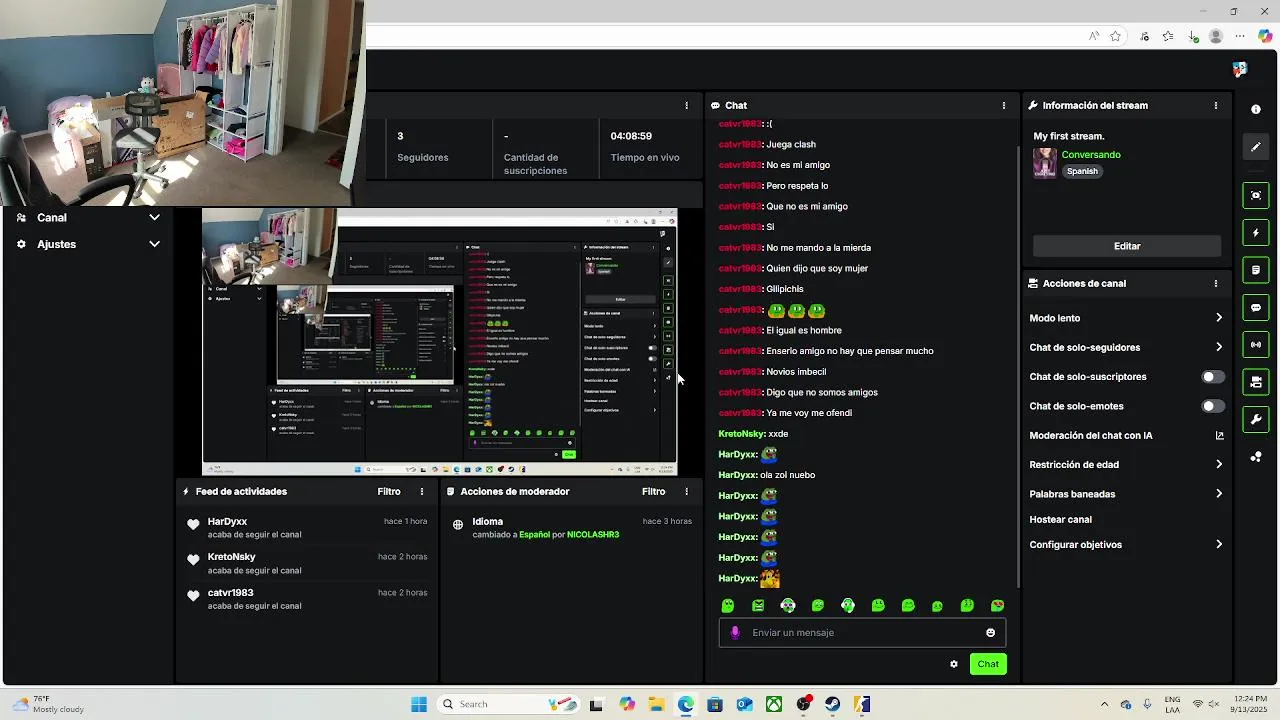Click 'My first stream.' title text

coord(1069,136)
